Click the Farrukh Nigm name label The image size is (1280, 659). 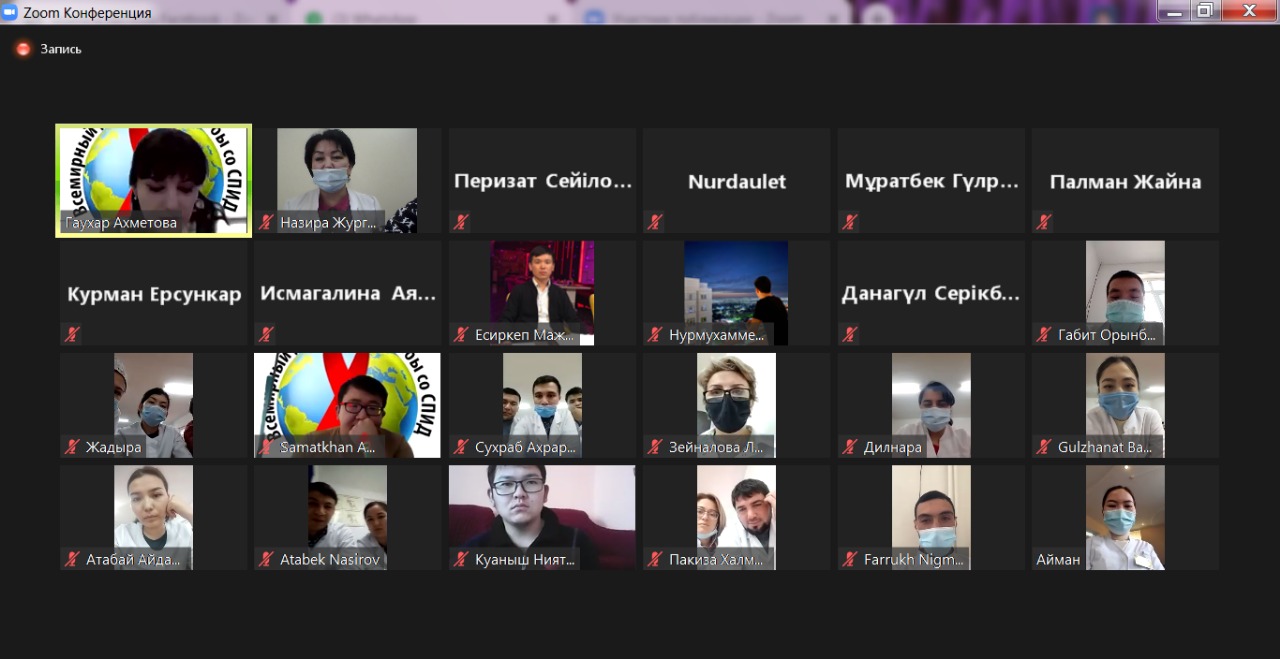coord(913,560)
